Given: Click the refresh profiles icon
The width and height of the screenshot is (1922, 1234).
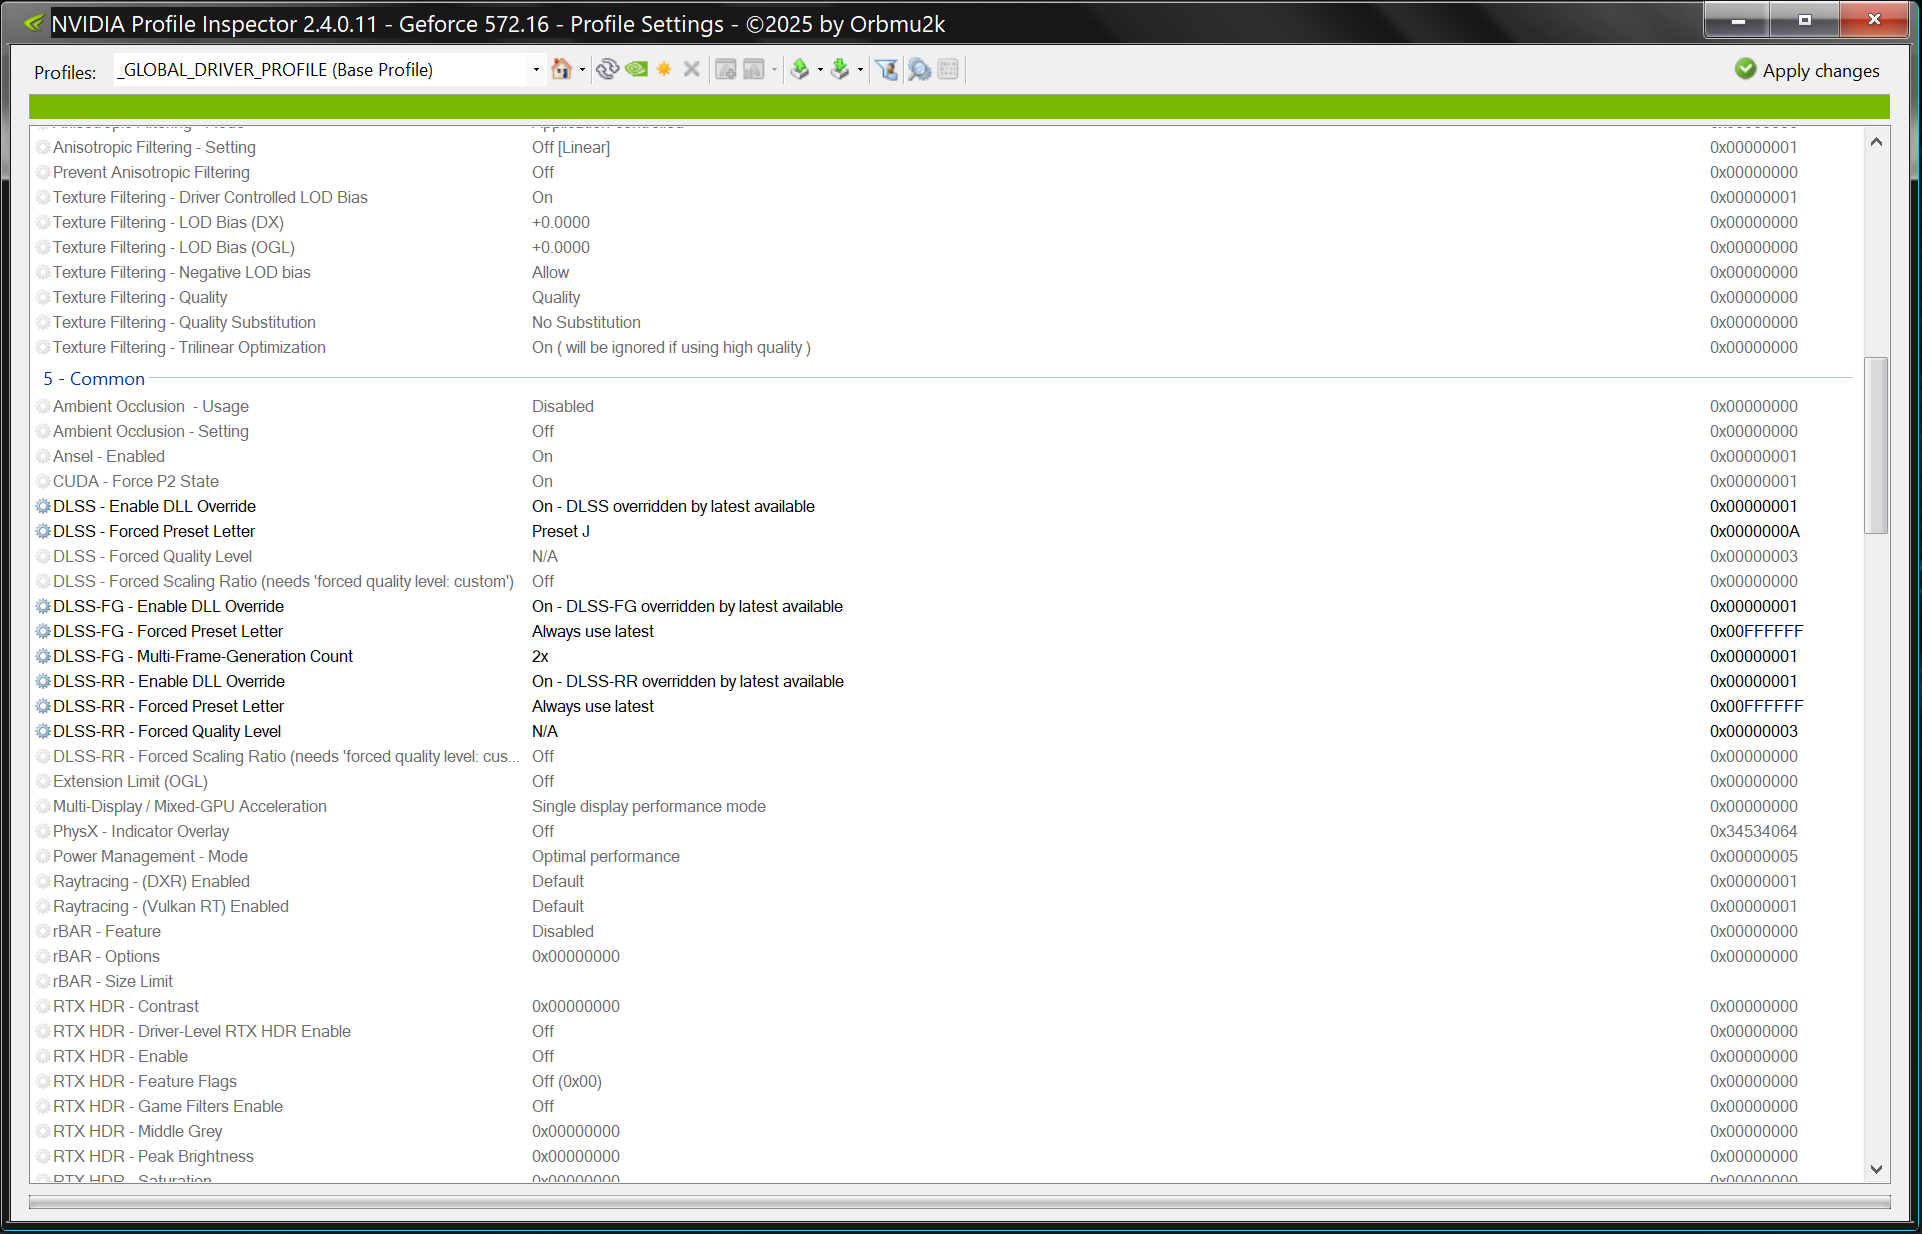Looking at the screenshot, I should [607, 69].
